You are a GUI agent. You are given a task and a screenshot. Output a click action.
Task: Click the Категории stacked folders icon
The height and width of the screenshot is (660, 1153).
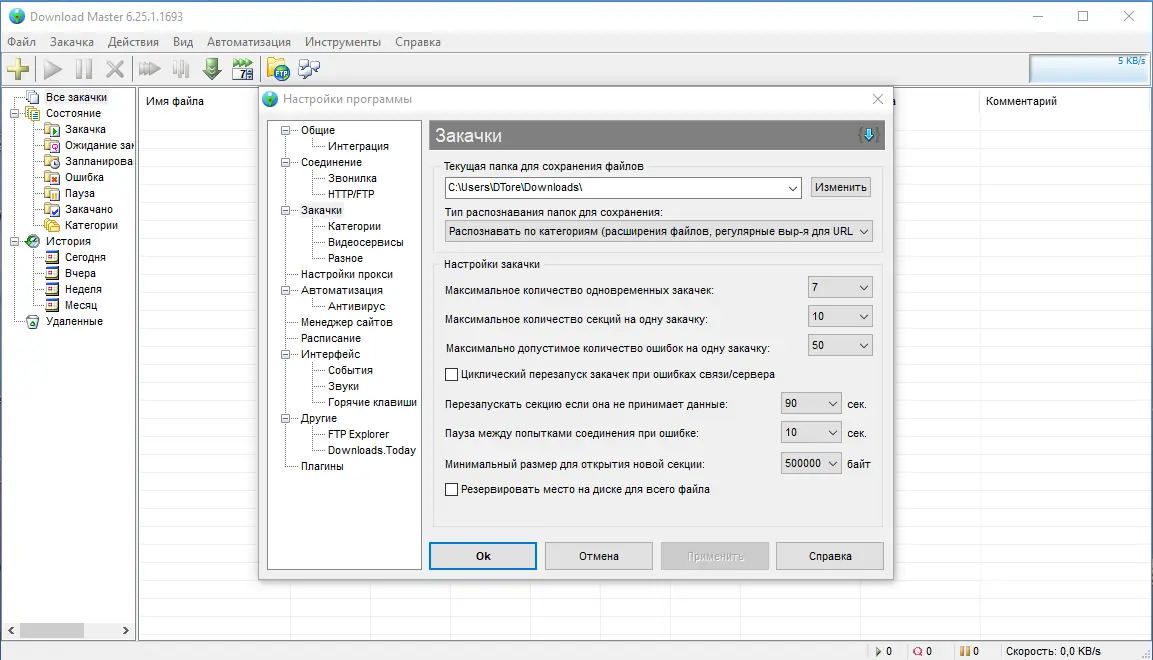[x=51, y=225]
